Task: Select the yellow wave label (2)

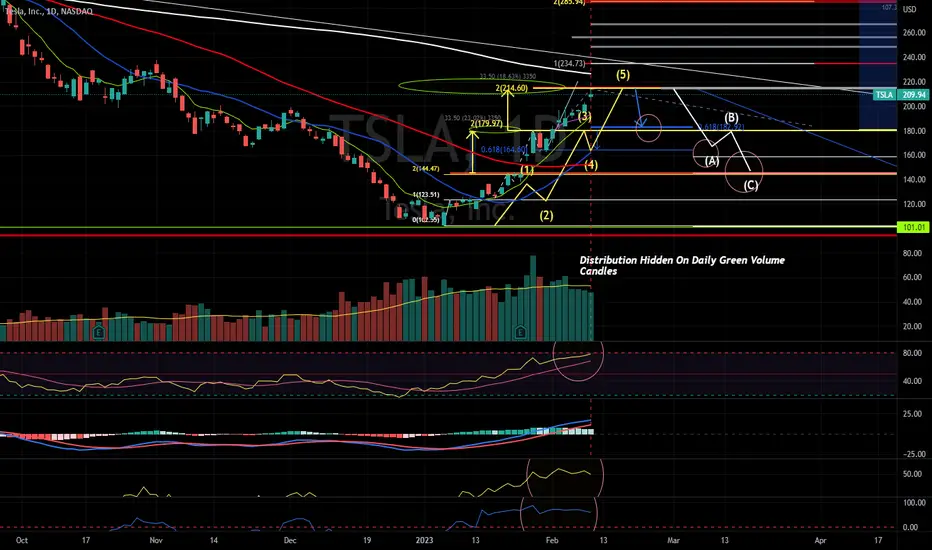Action: 546,215
